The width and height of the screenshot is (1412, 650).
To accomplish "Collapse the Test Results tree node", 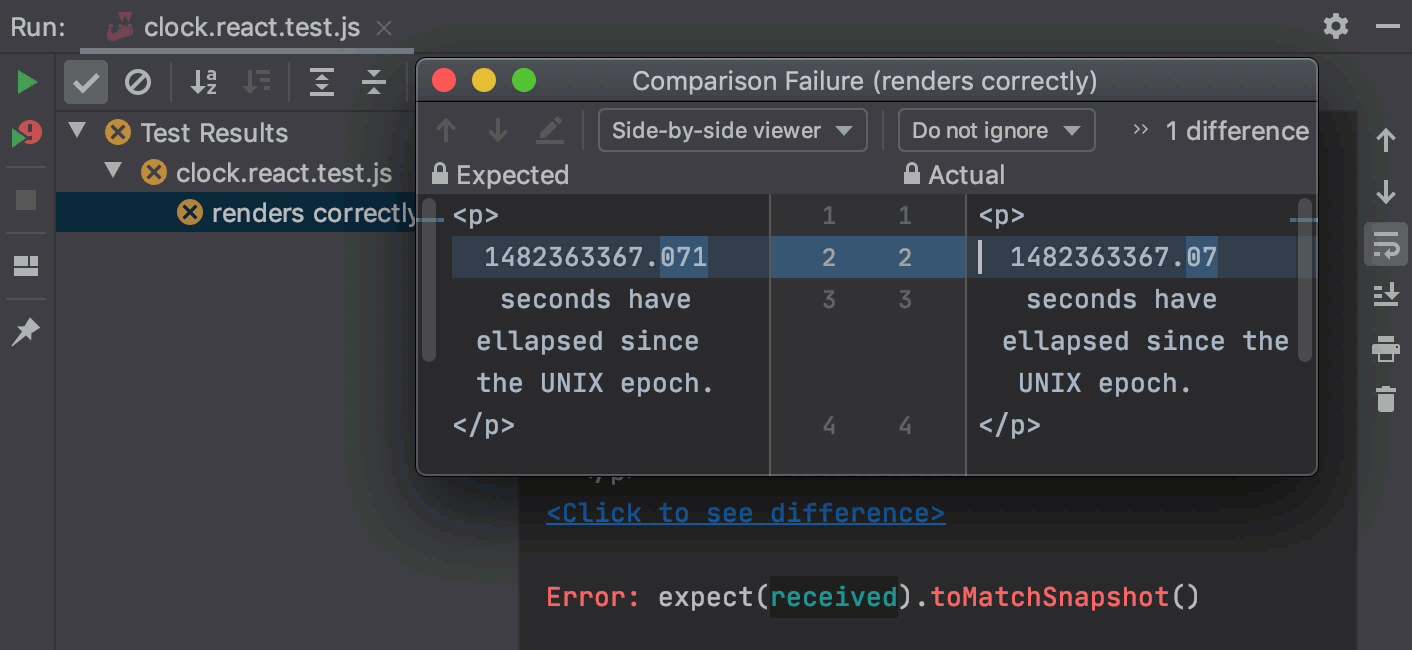I will (77, 132).
